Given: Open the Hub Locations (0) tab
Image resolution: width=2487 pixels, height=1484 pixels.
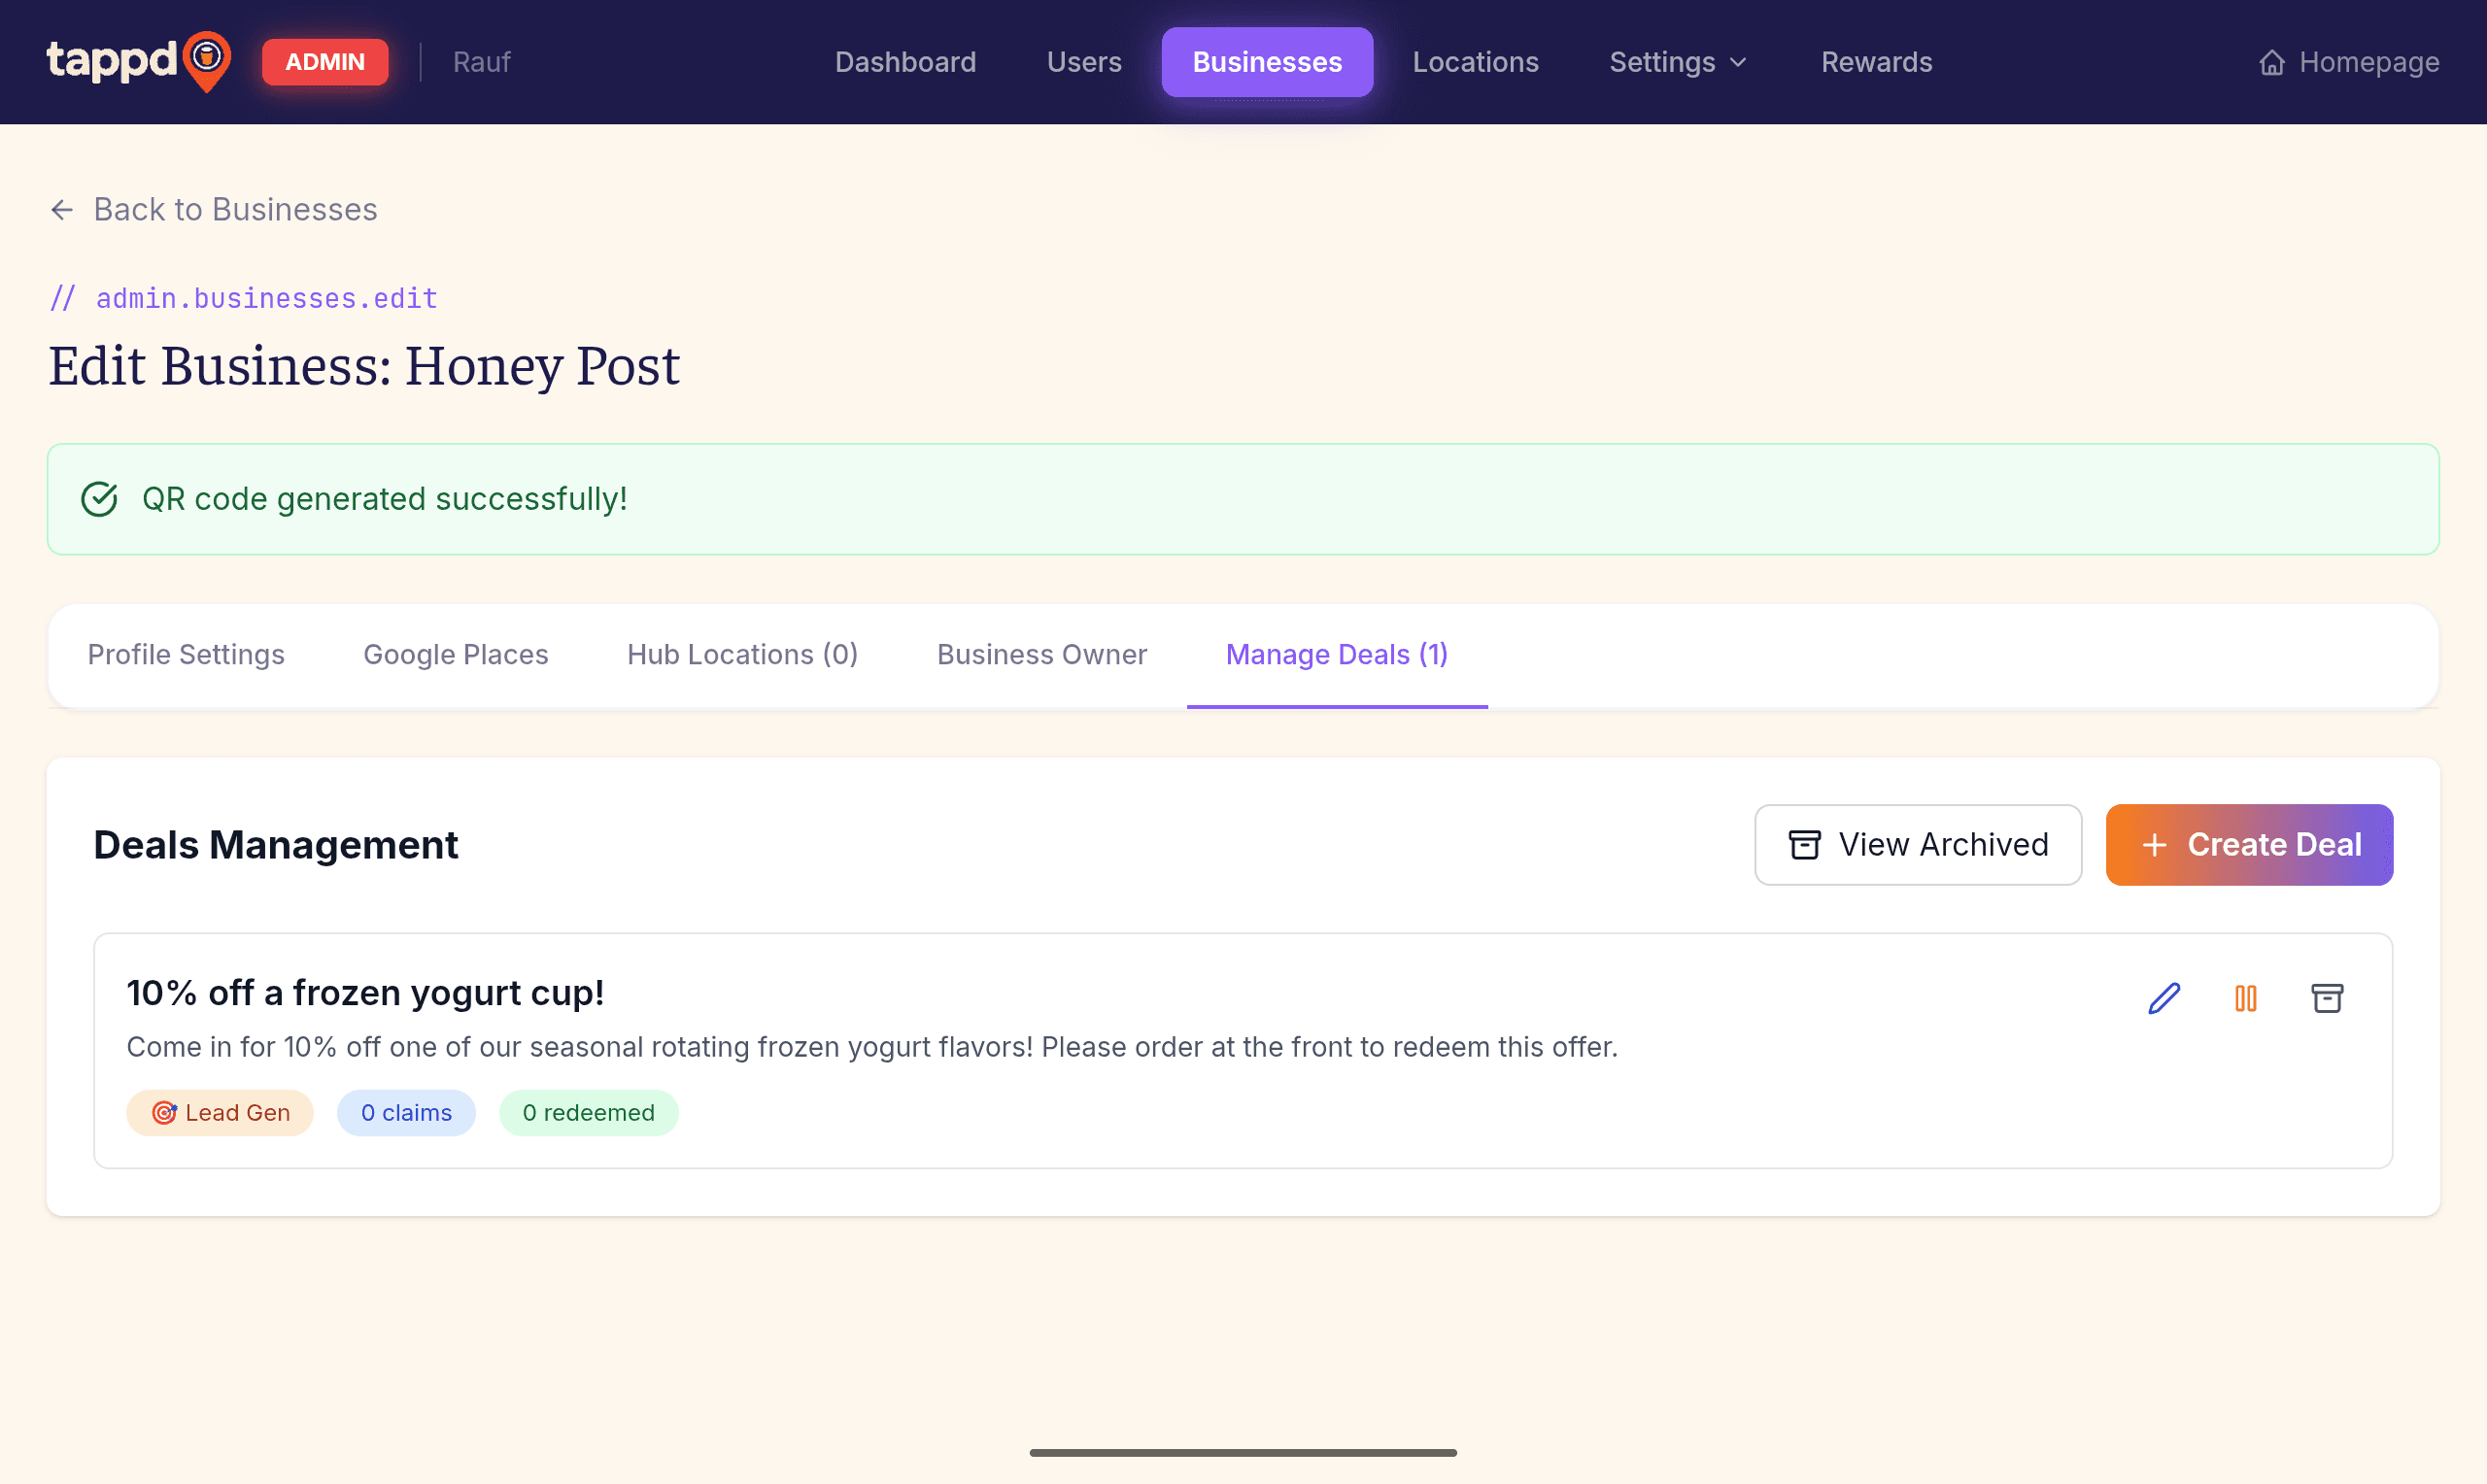Looking at the screenshot, I should pos(742,654).
